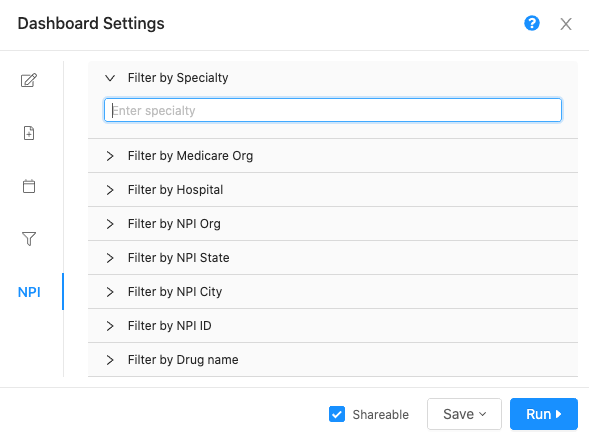Open the edit pencil sidebar tab

[x=29, y=80]
